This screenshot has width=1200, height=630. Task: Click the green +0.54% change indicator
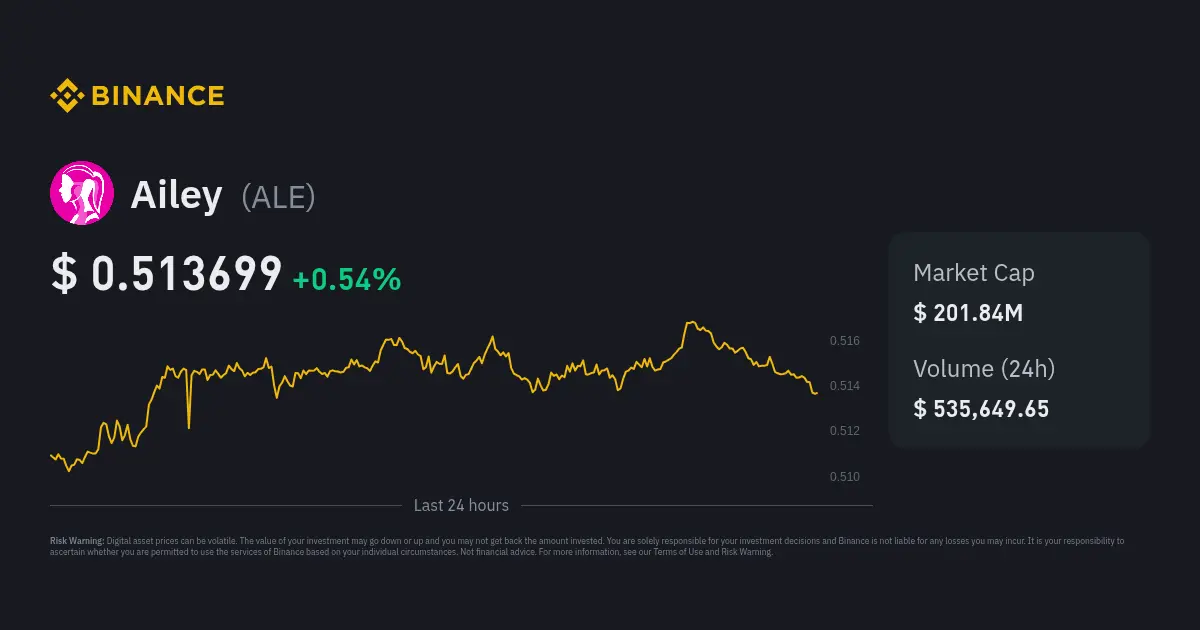[x=347, y=280]
